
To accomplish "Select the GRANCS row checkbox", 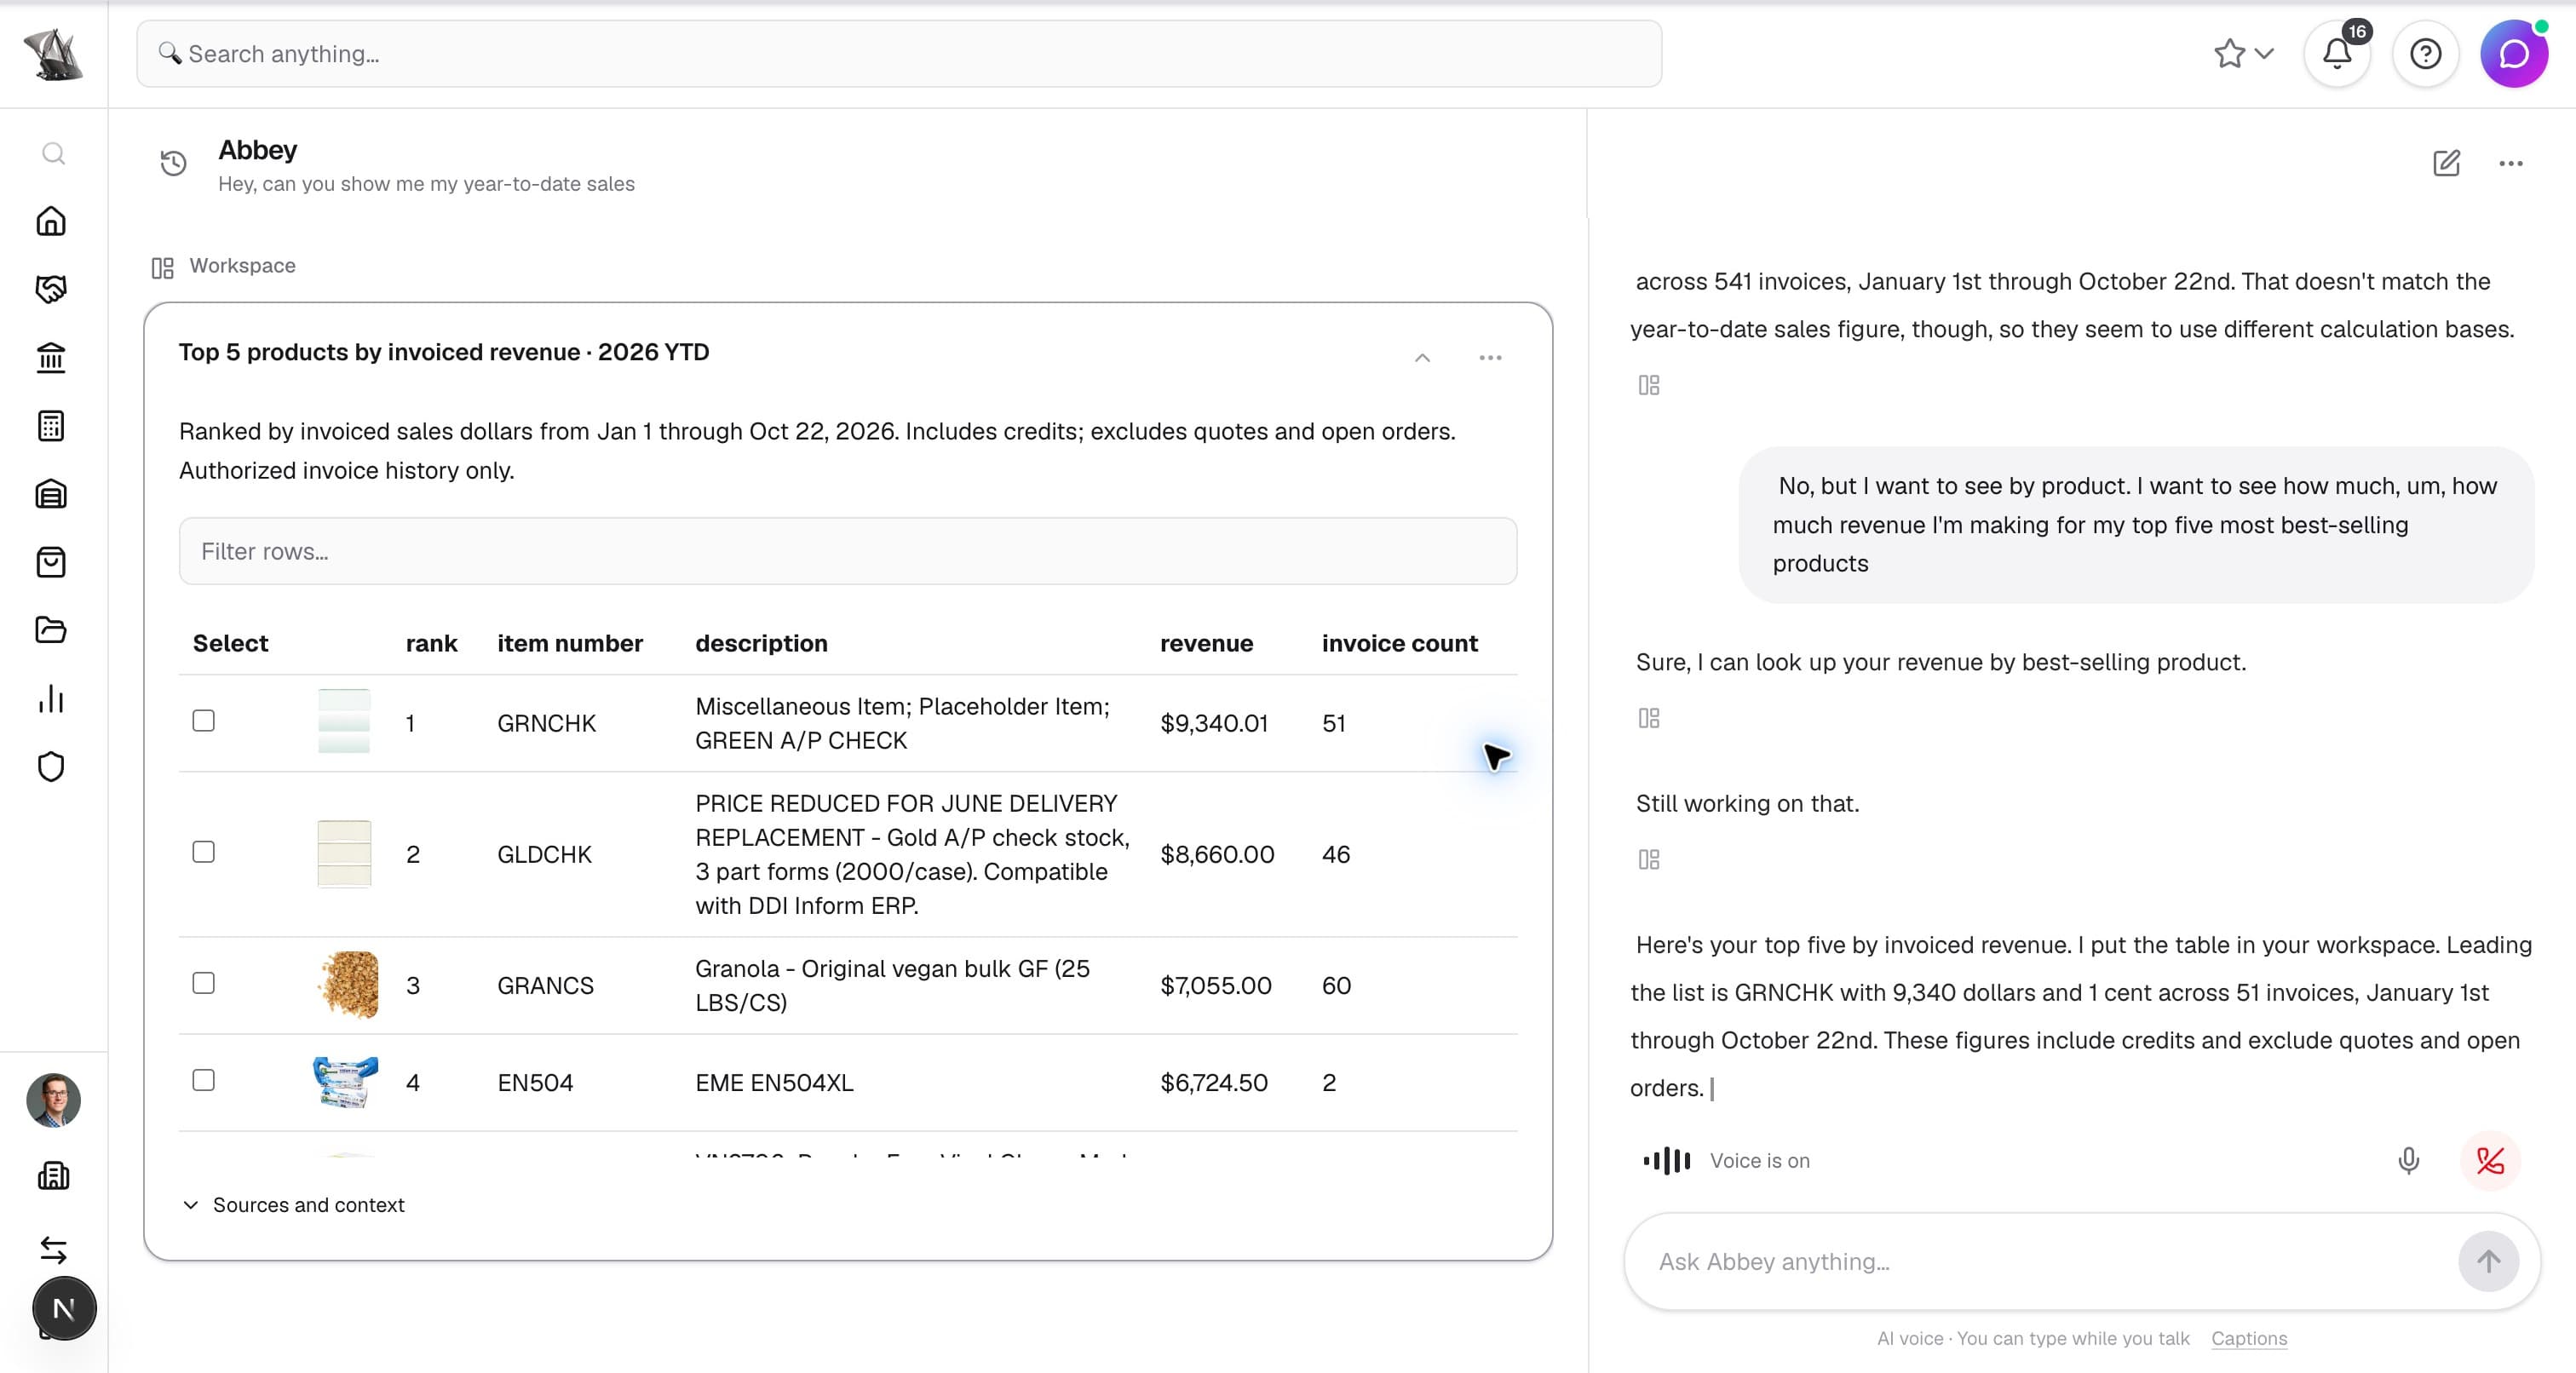I will 204,983.
